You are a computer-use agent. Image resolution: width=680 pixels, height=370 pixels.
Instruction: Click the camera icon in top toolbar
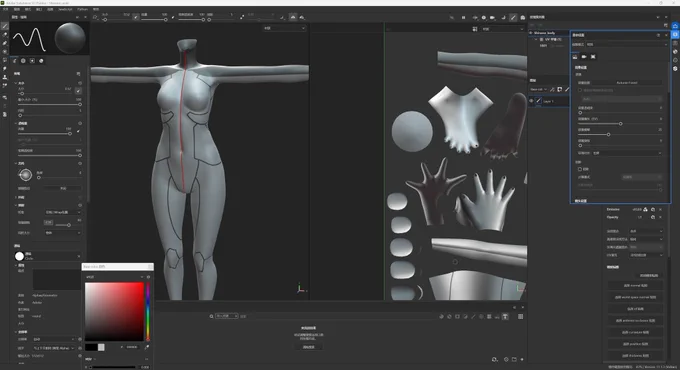tap(492, 17)
